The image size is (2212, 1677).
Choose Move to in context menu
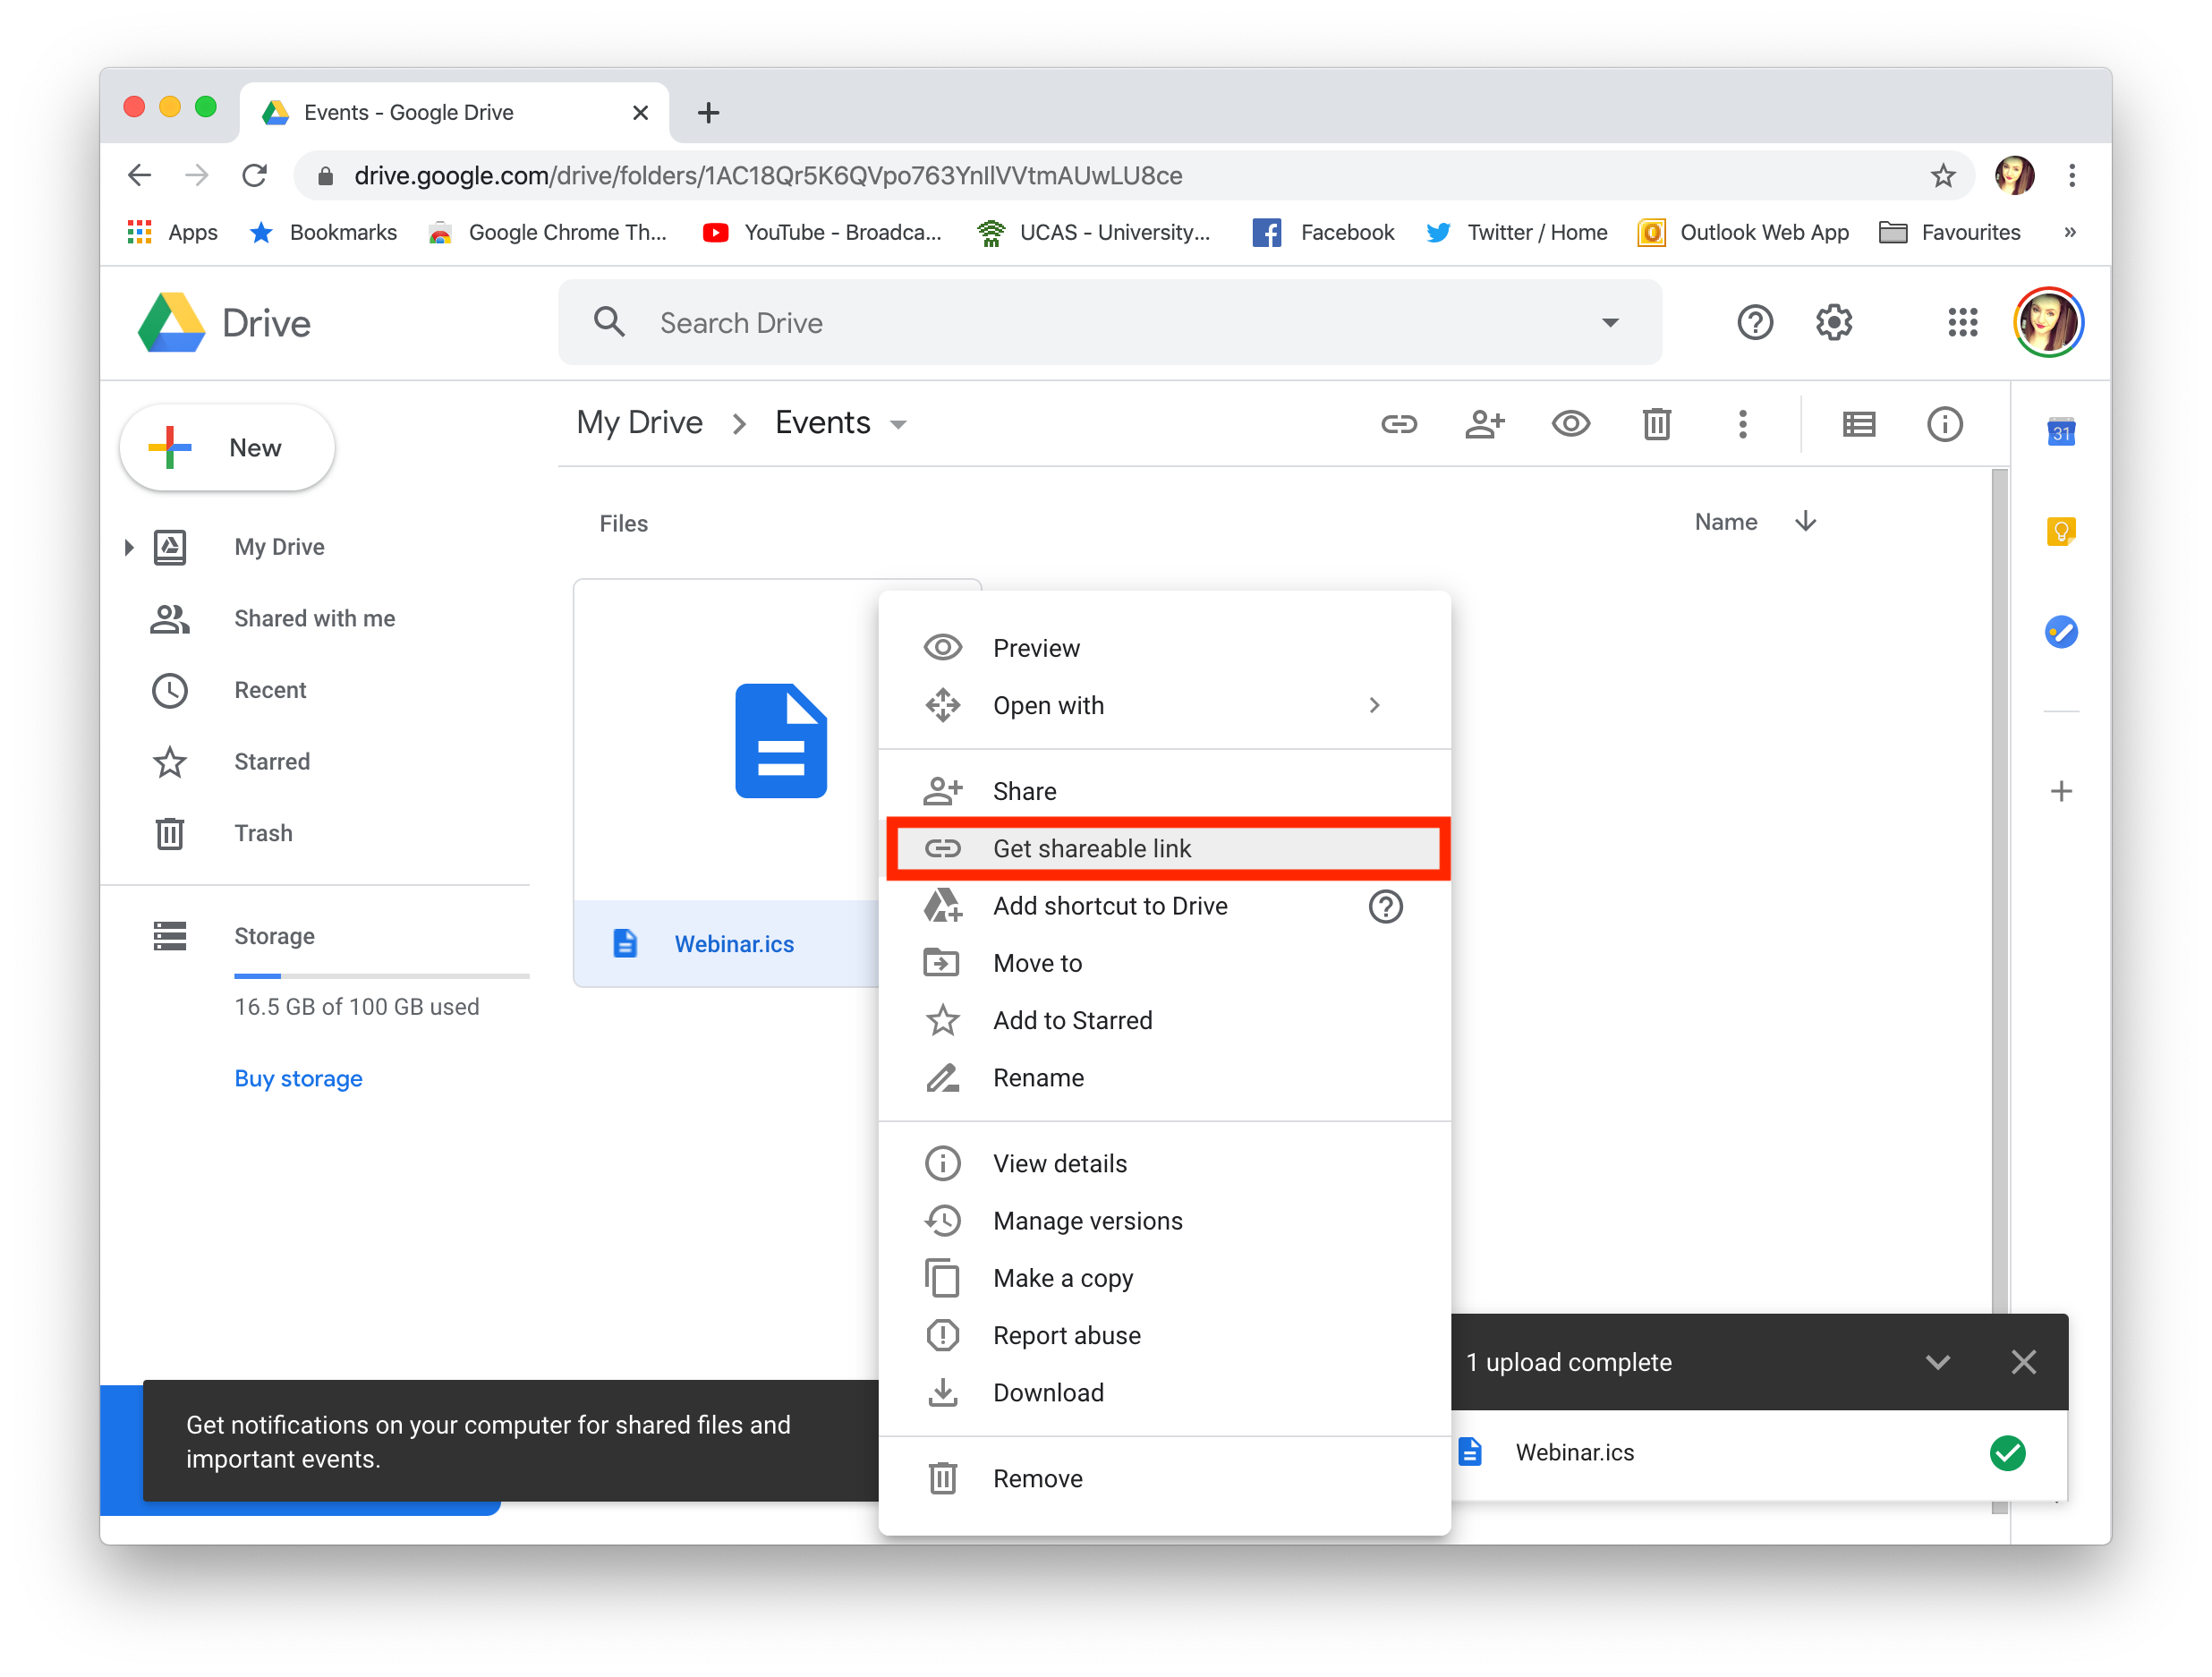[x=1164, y=963]
